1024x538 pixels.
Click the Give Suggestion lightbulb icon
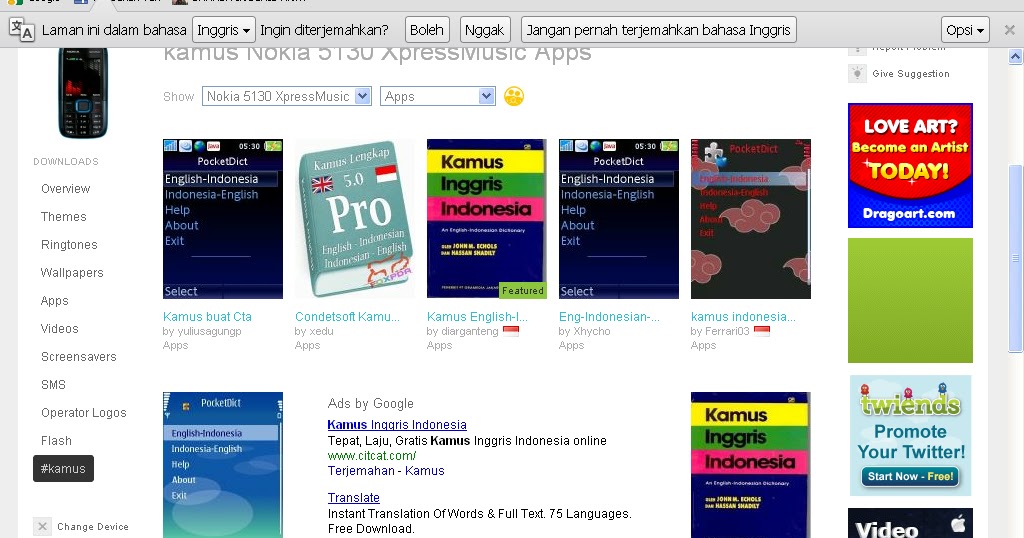pyautogui.click(x=857, y=73)
